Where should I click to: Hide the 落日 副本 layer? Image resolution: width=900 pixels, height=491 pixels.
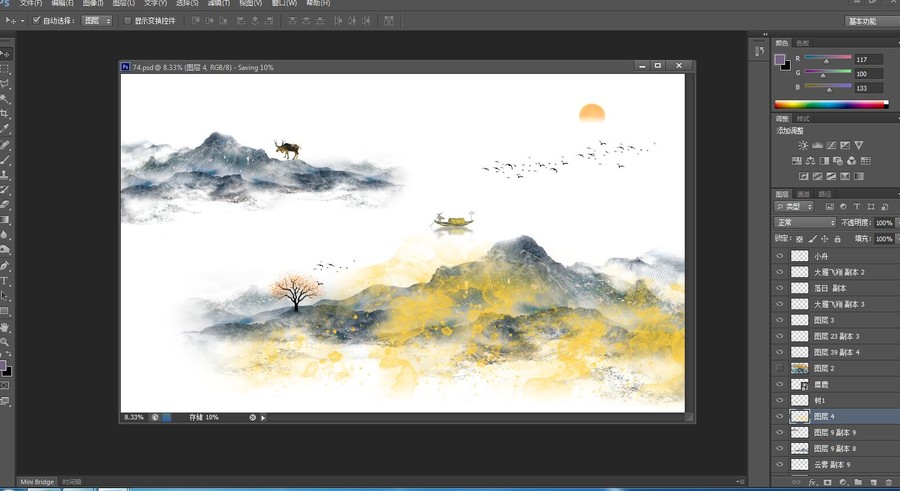click(x=779, y=288)
